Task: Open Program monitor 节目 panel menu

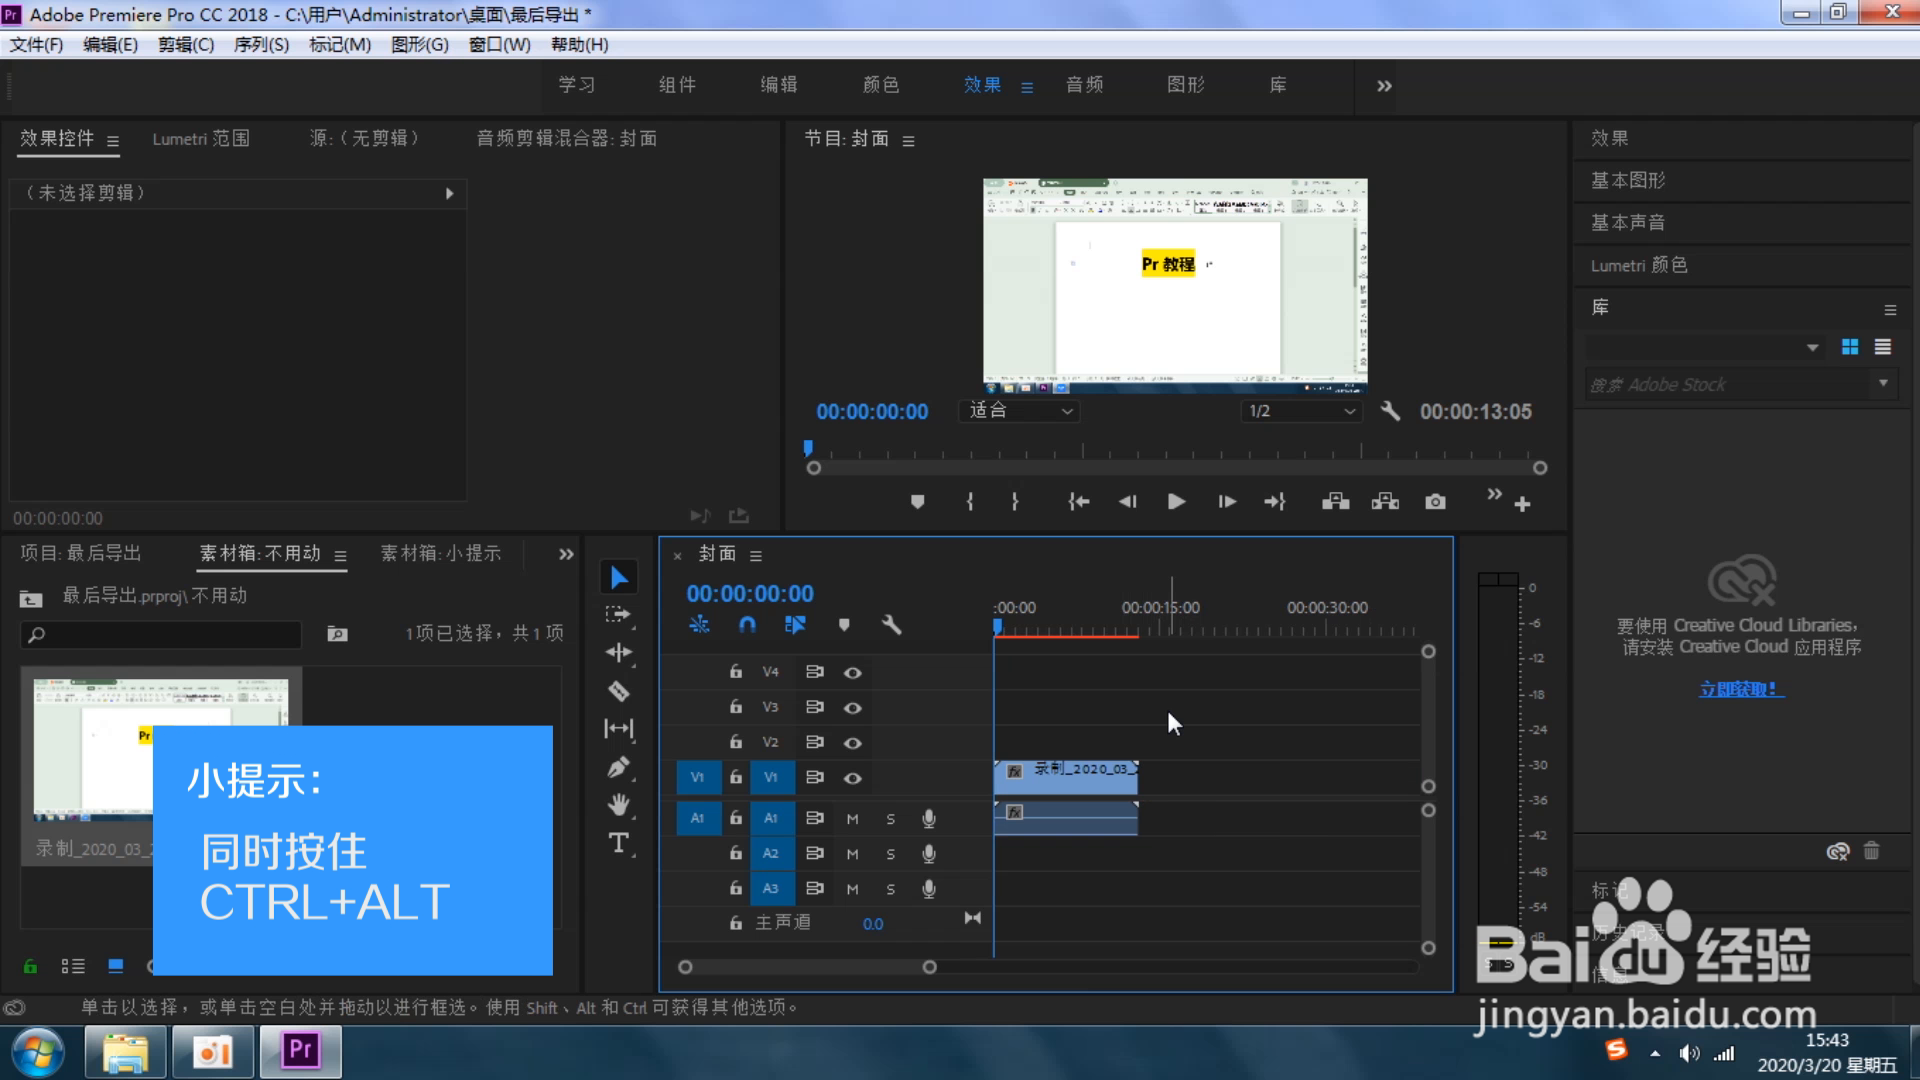Action: point(908,141)
